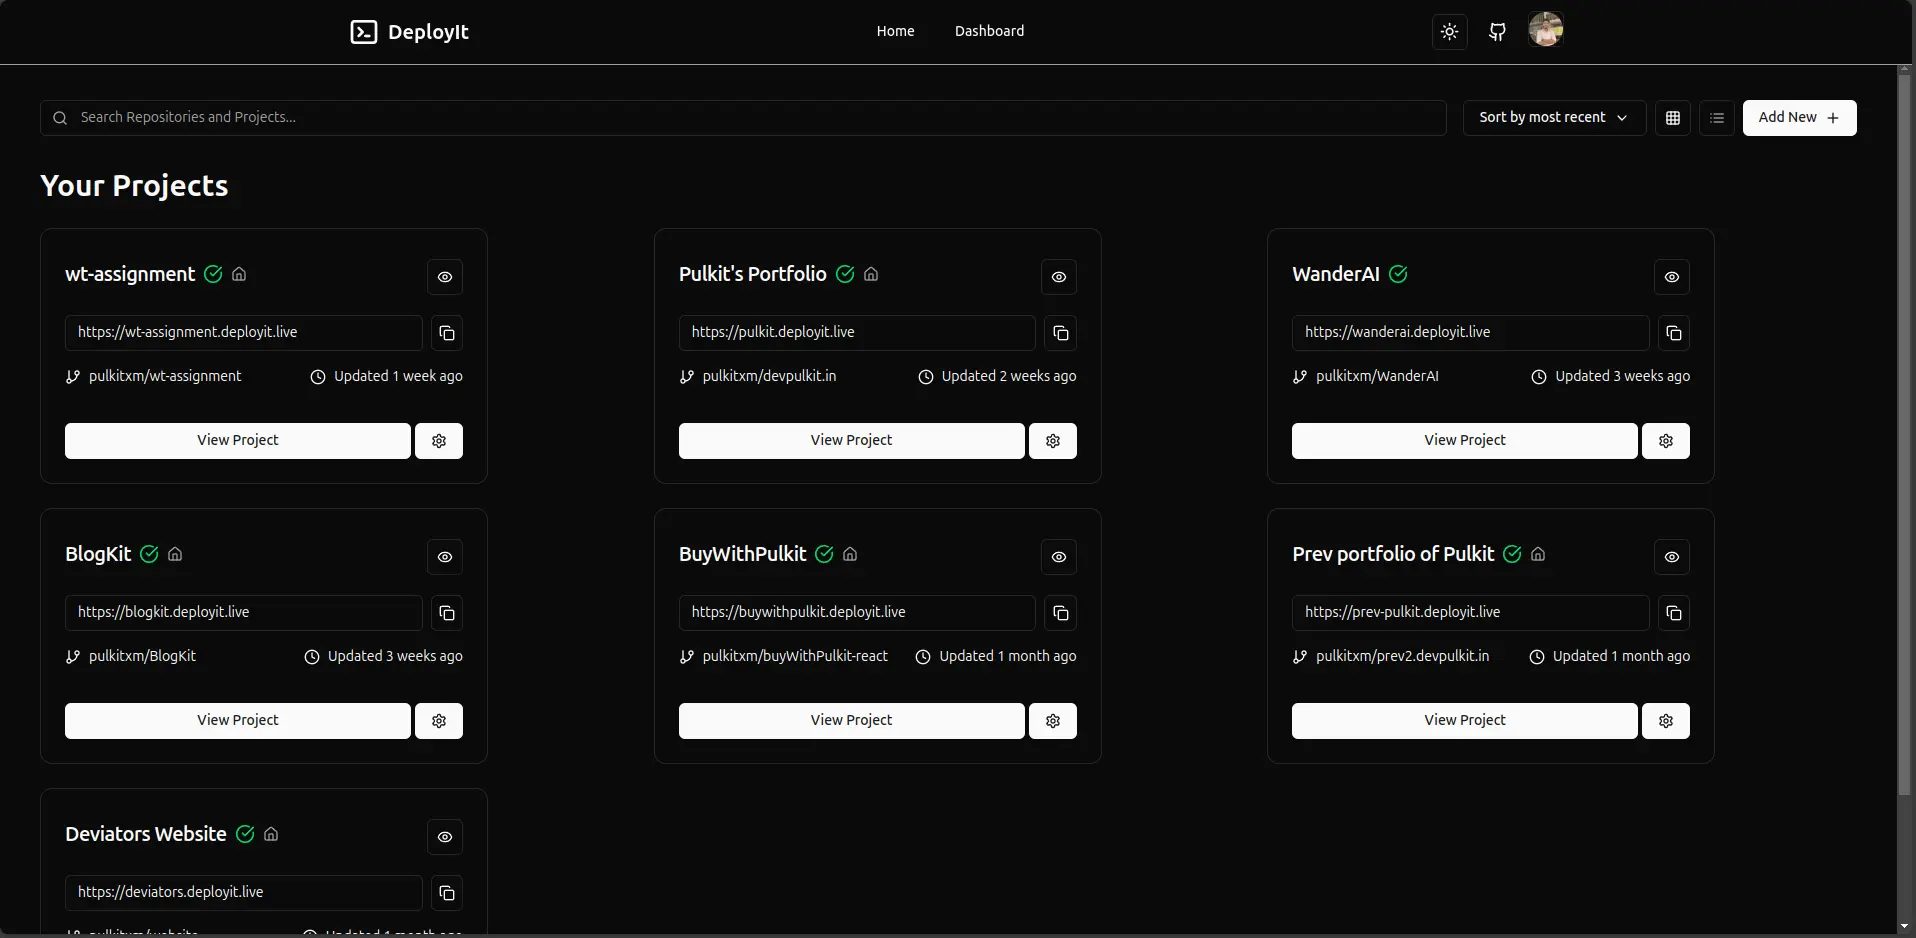The width and height of the screenshot is (1916, 938).
Task: Open the Sort by most recent dropdown
Action: pyautogui.click(x=1553, y=118)
